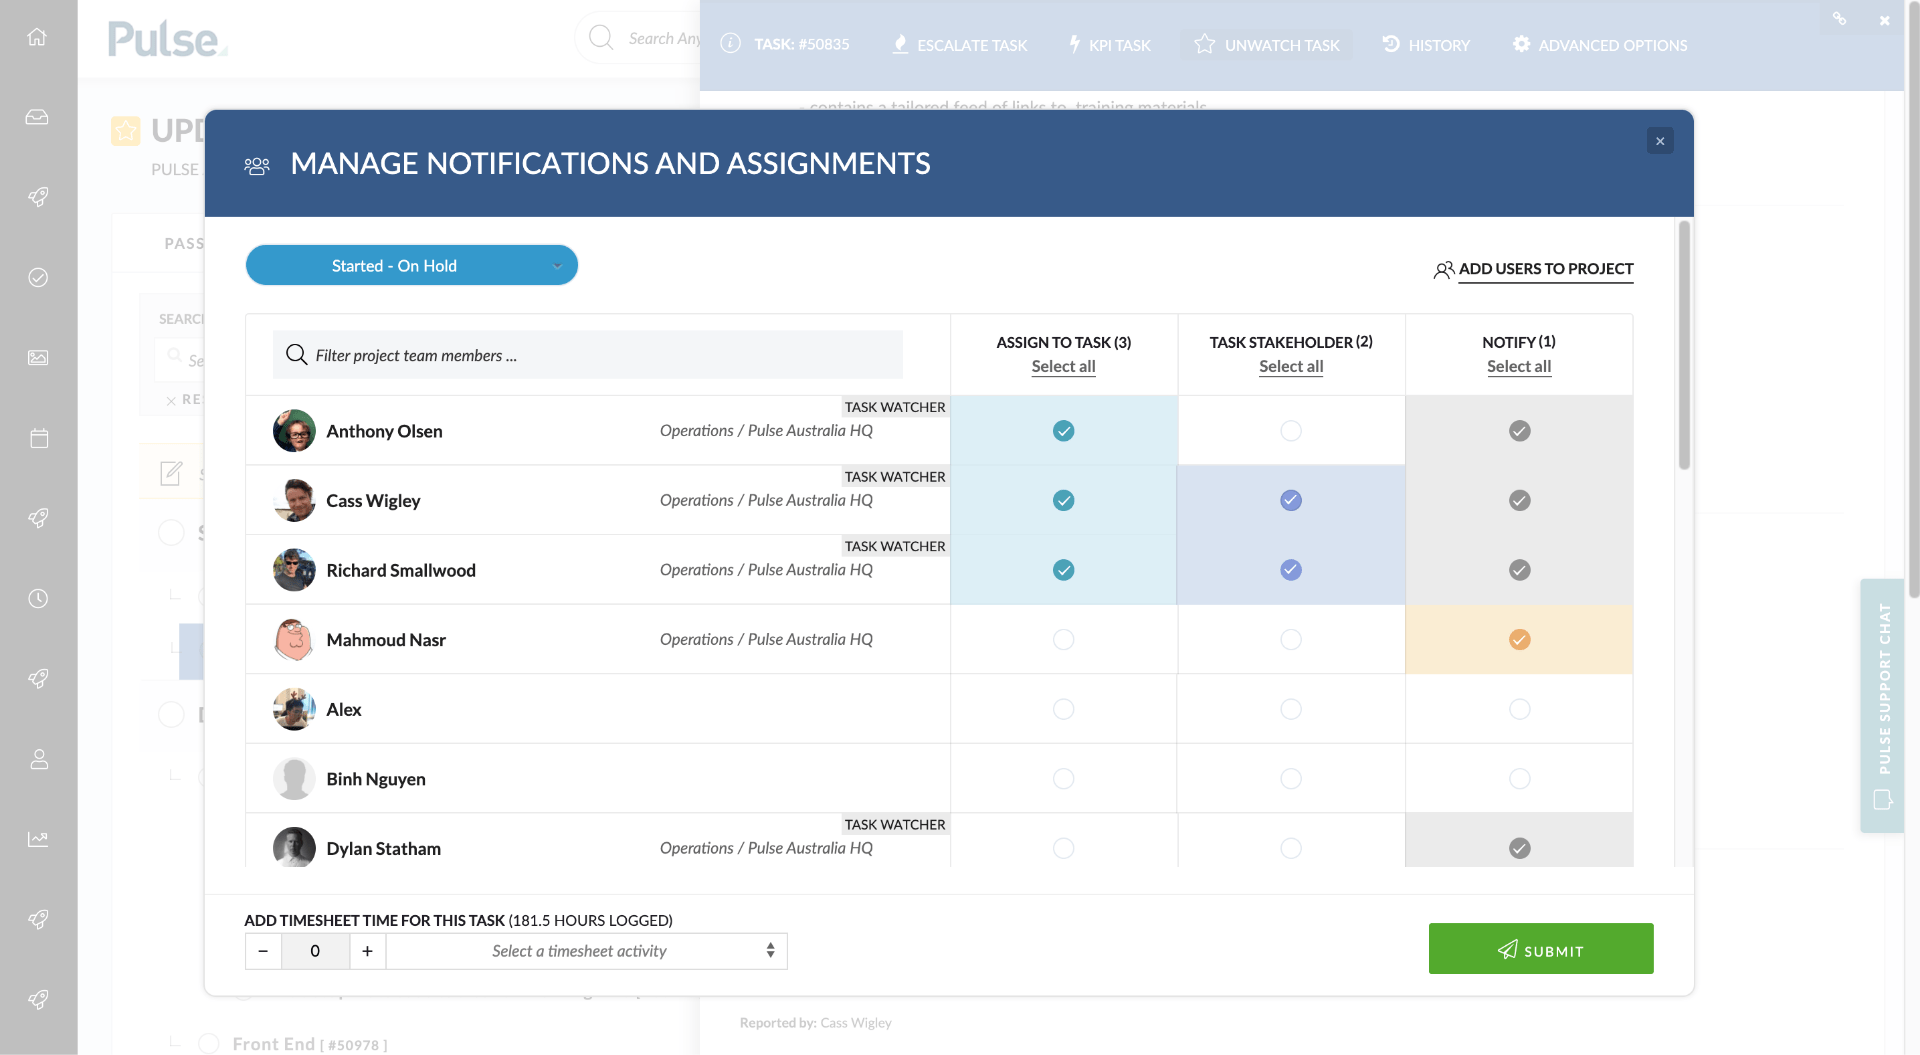1920x1055 pixels.
Task: Click Mahmoud Nasr's avatar
Action: point(294,639)
